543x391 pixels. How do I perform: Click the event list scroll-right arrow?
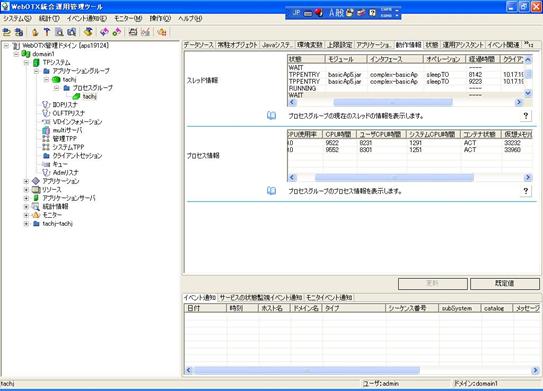click(x=535, y=371)
